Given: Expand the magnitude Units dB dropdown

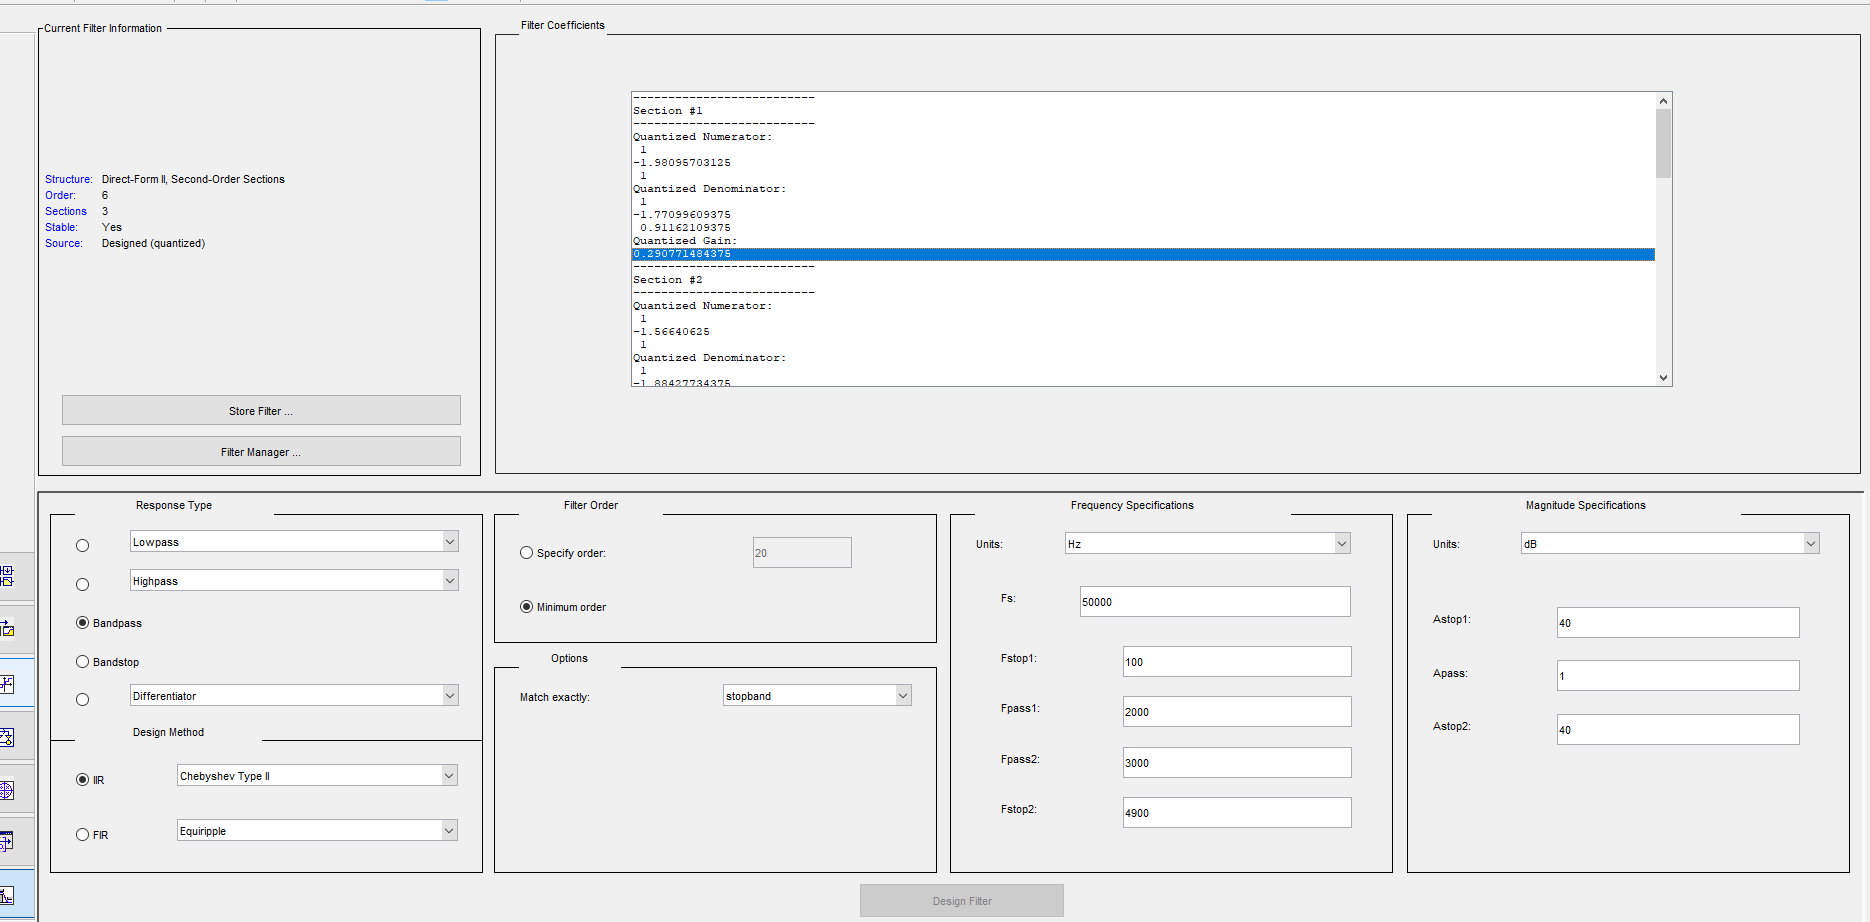Looking at the screenshot, I should coord(1810,544).
